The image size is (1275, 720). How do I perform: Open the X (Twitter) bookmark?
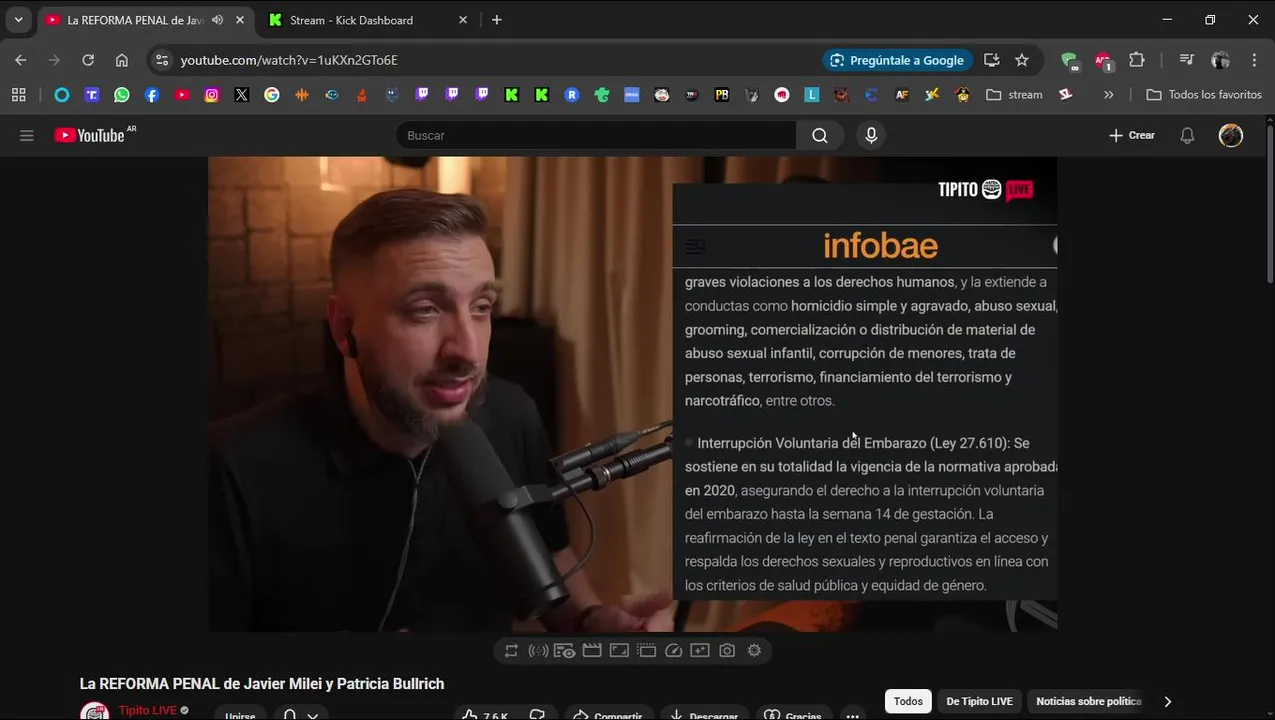click(242, 95)
